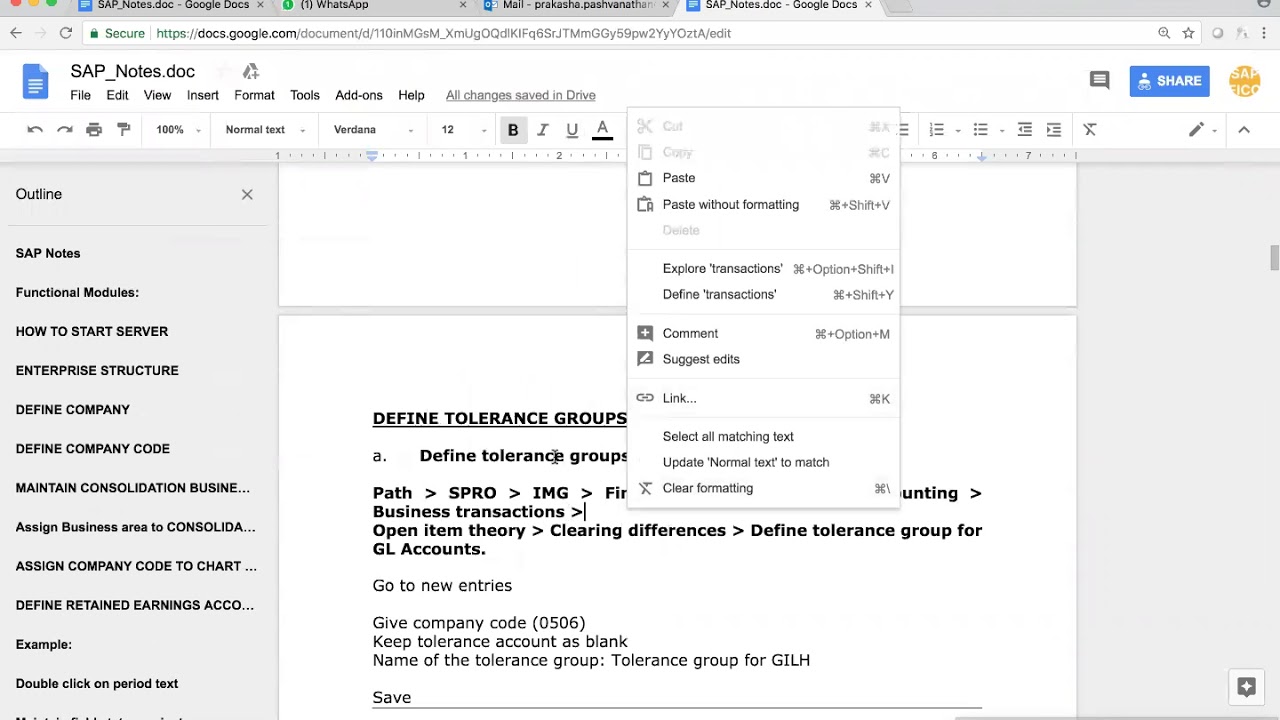The width and height of the screenshot is (1280, 720).
Task: Click the bulleted list icon
Action: (981, 130)
